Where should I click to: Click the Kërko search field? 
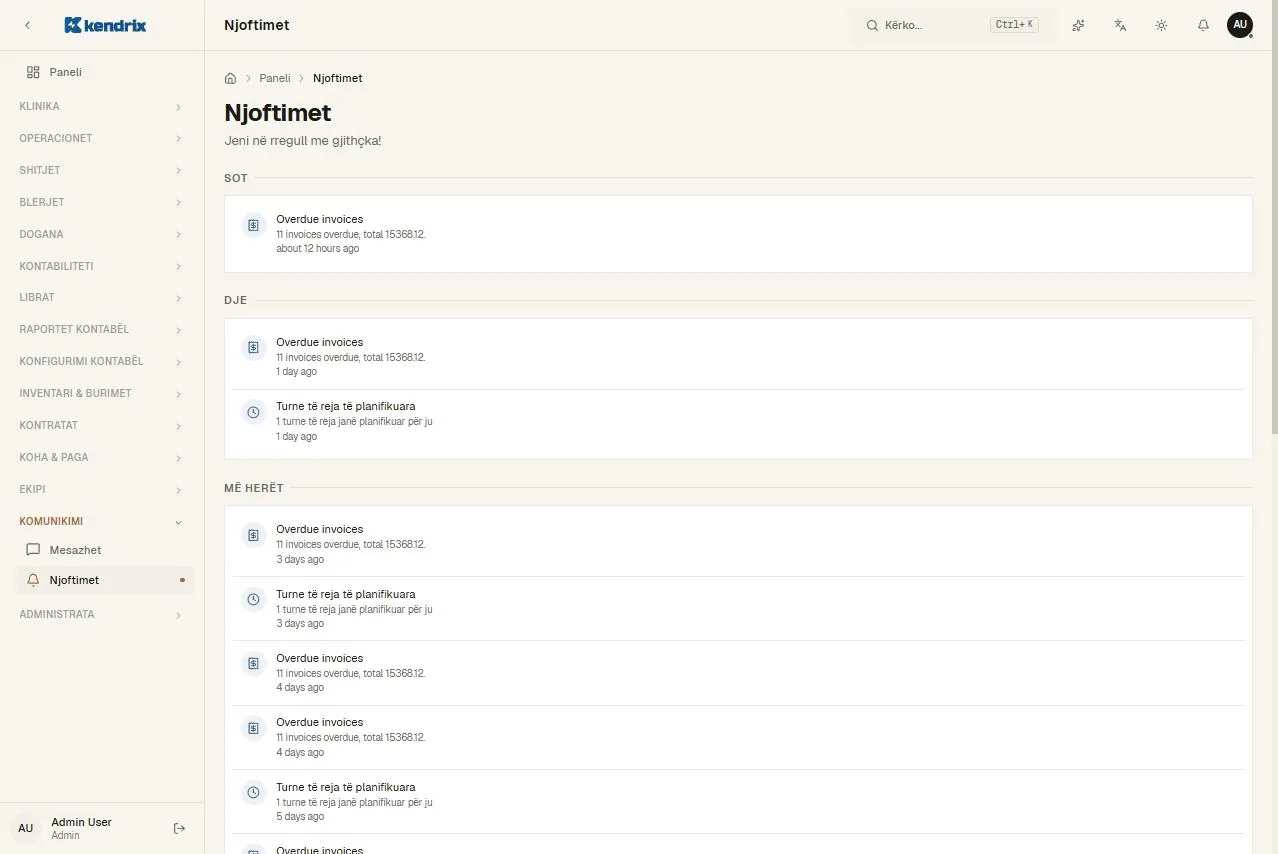pyautogui.click(x=952, y=25)
